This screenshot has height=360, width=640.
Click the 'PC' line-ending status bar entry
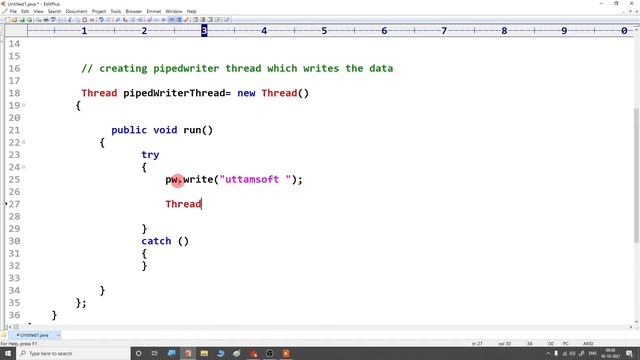566,344
